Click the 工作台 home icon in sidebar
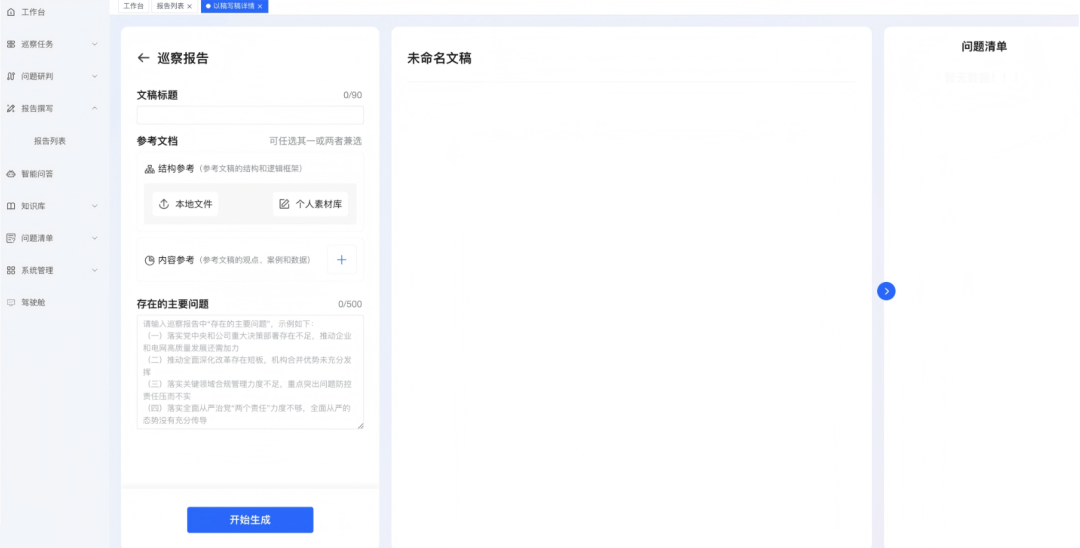Image resolution: width=1080 pixels, height=548 pixels. tap(11, 12)
